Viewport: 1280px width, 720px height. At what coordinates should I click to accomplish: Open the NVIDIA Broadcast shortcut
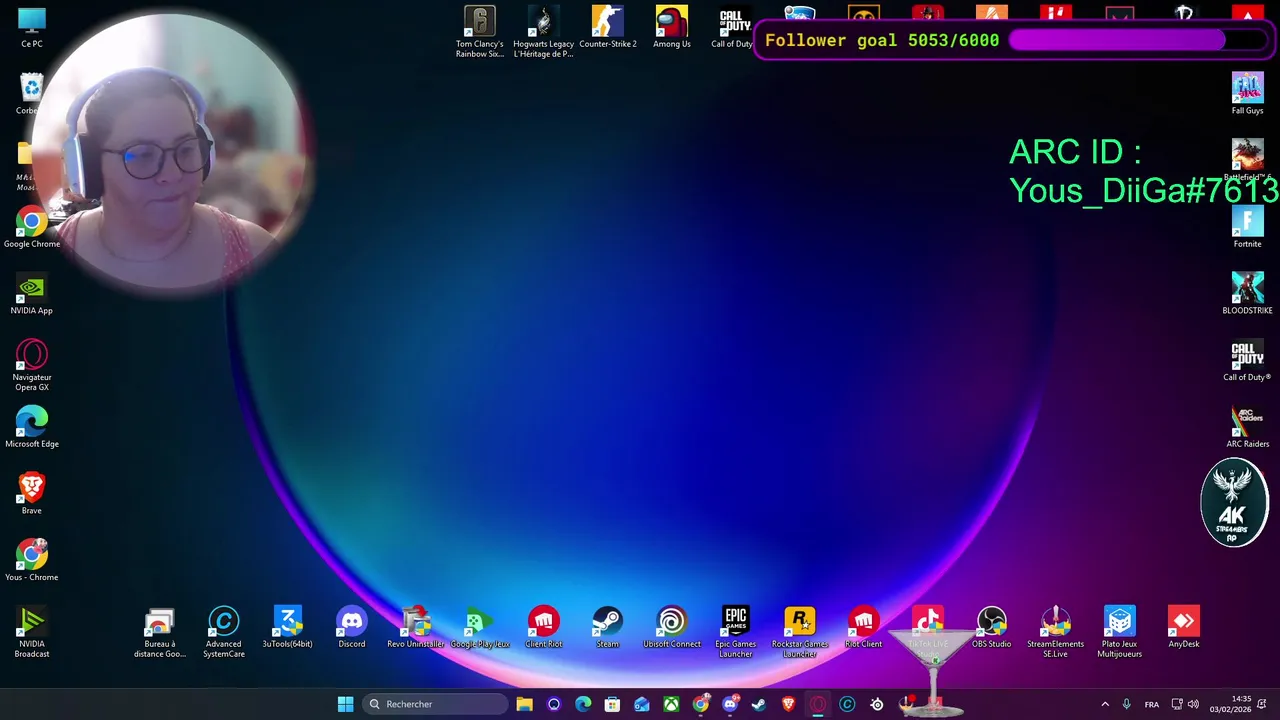tap(32, 633)
